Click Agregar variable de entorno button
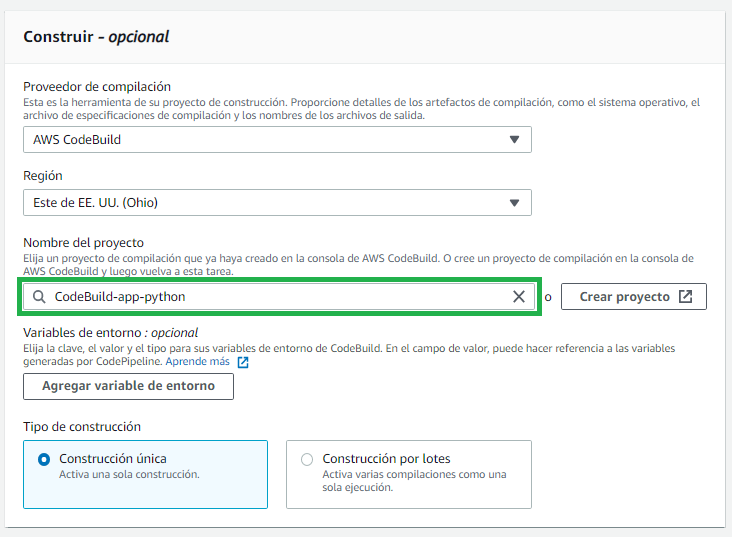 [128, 386]
